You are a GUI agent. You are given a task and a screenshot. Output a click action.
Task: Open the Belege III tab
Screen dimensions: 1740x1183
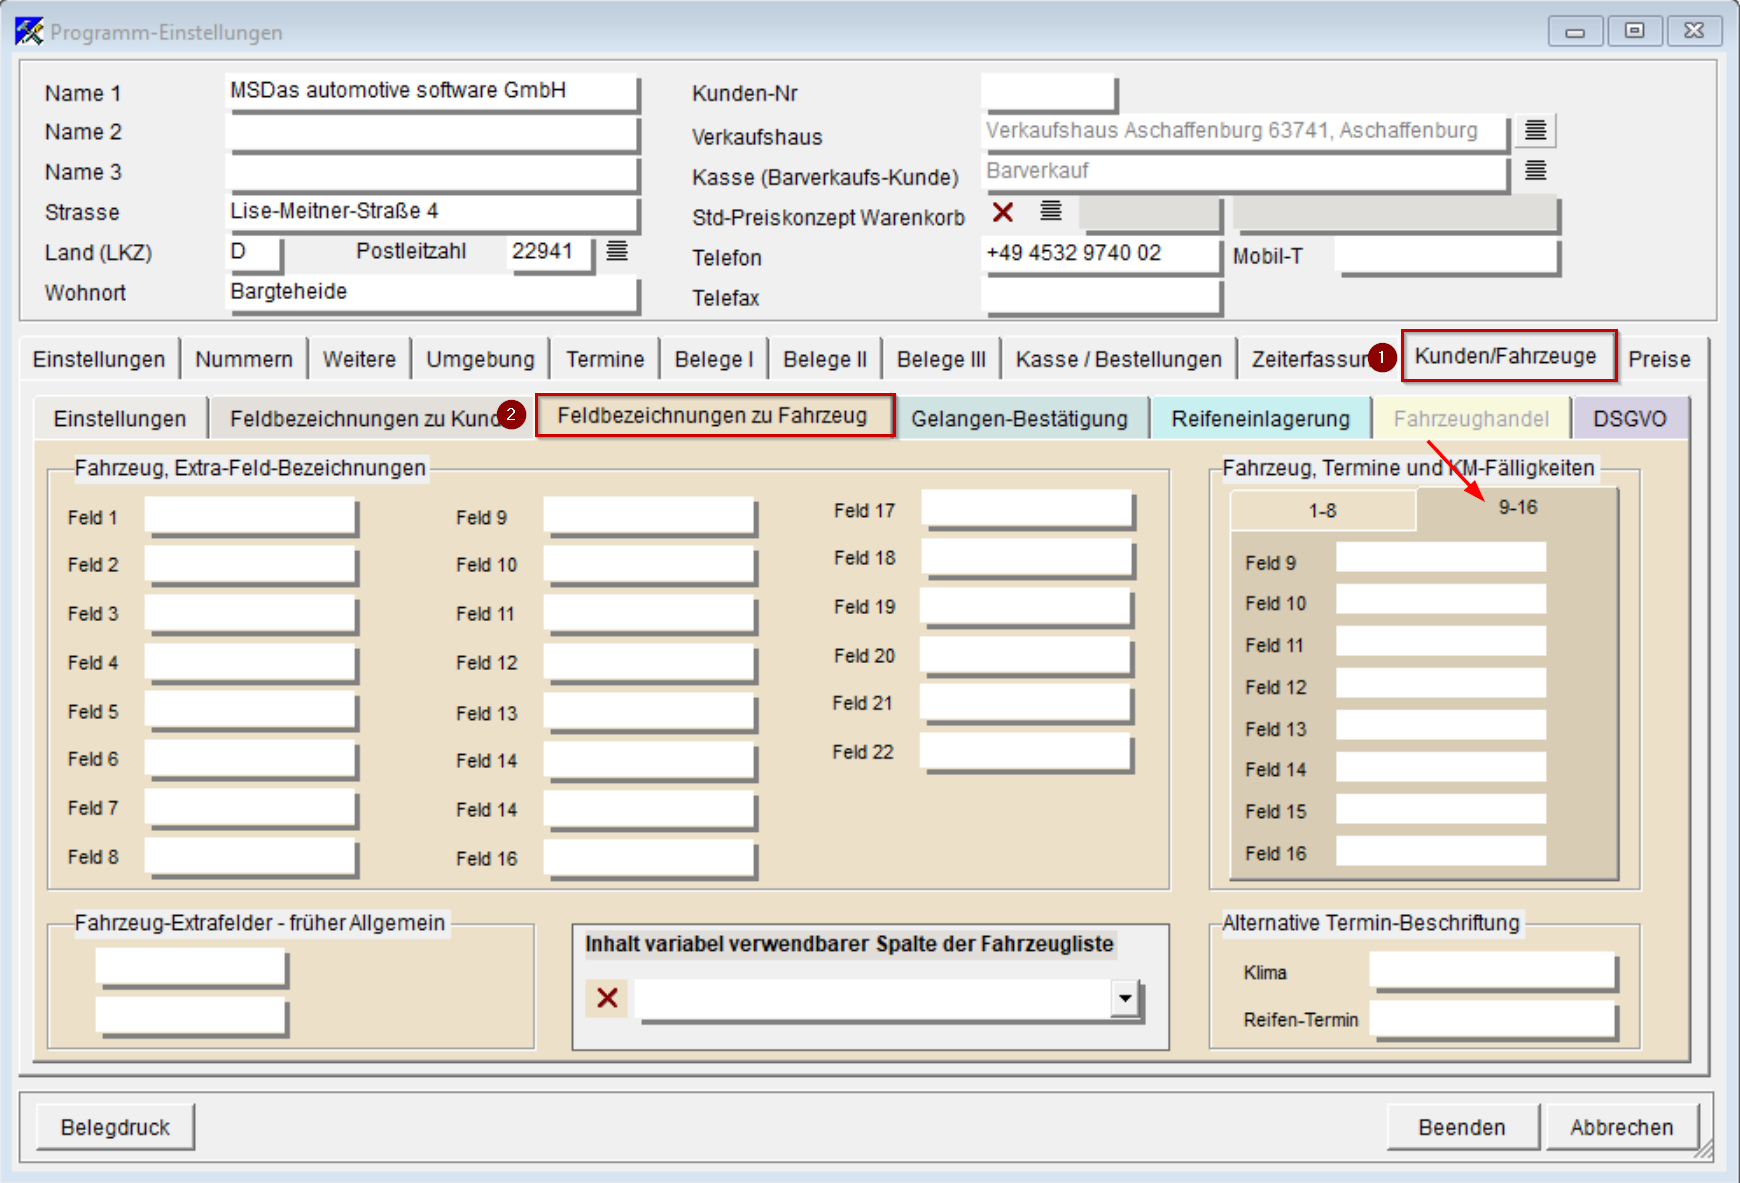pos(941,359)
